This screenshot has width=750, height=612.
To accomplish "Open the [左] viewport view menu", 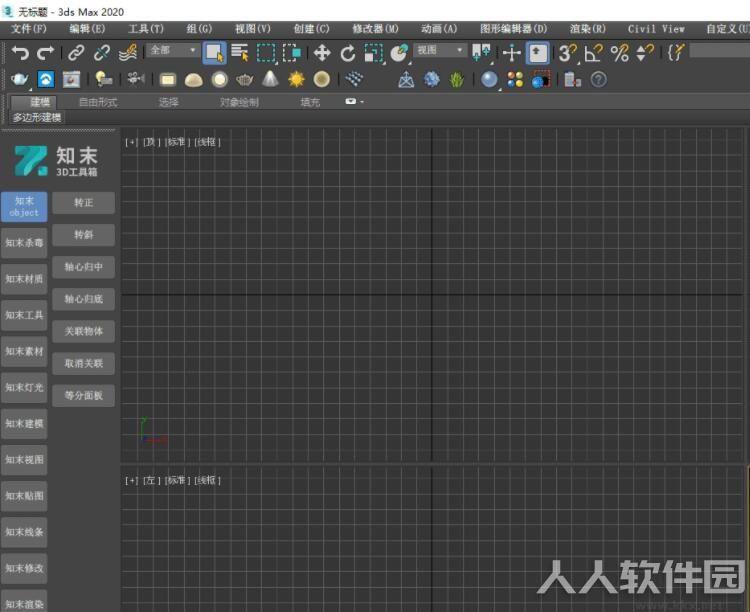I will pos(151,480).
